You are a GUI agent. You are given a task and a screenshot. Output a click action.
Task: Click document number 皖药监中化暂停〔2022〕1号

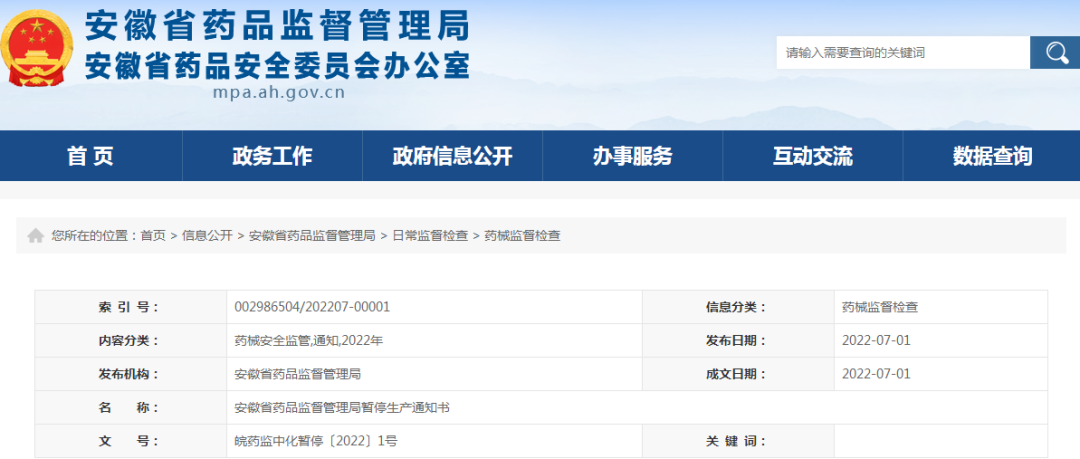(316, 441)
